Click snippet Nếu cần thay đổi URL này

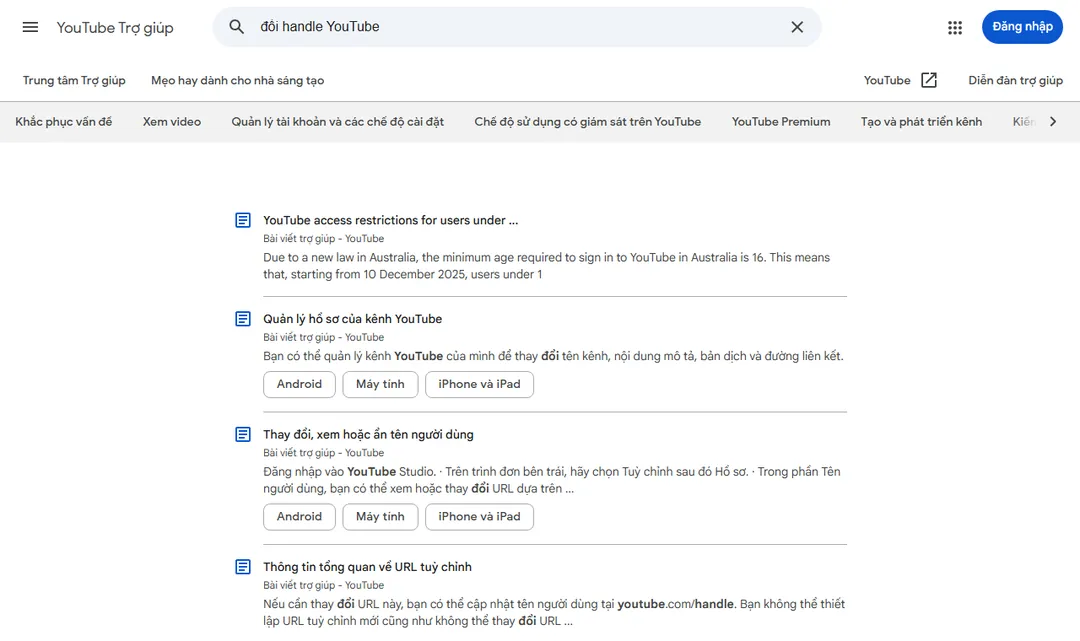pyautogui.click(x=554, y=612)
